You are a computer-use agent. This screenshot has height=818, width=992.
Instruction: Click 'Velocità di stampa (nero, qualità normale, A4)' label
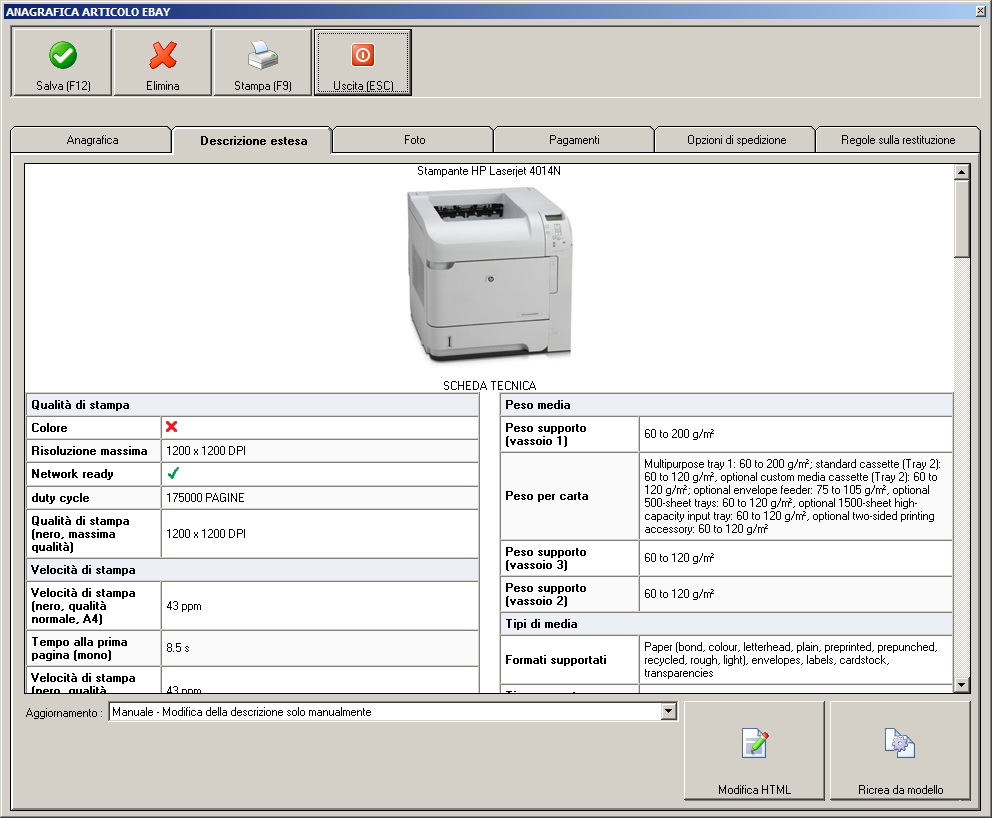tap(83, 606)
